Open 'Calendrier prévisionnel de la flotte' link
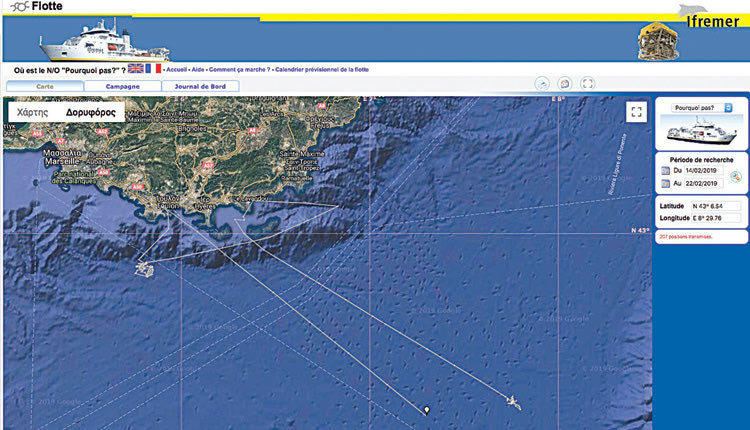 coord(322,69)
